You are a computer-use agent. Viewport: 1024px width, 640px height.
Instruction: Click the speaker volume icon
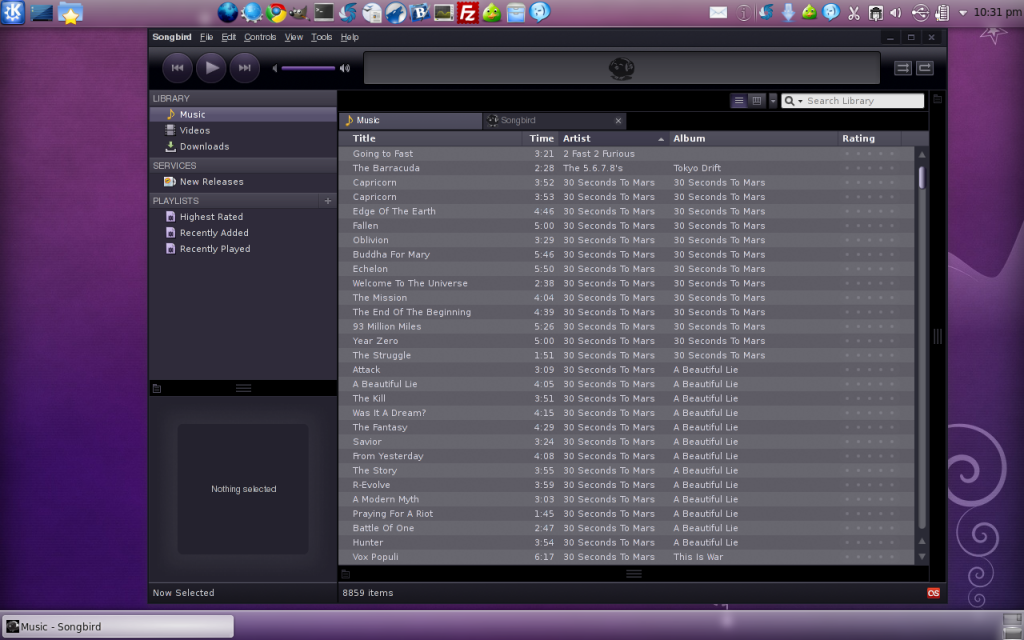tap(345, 68)
